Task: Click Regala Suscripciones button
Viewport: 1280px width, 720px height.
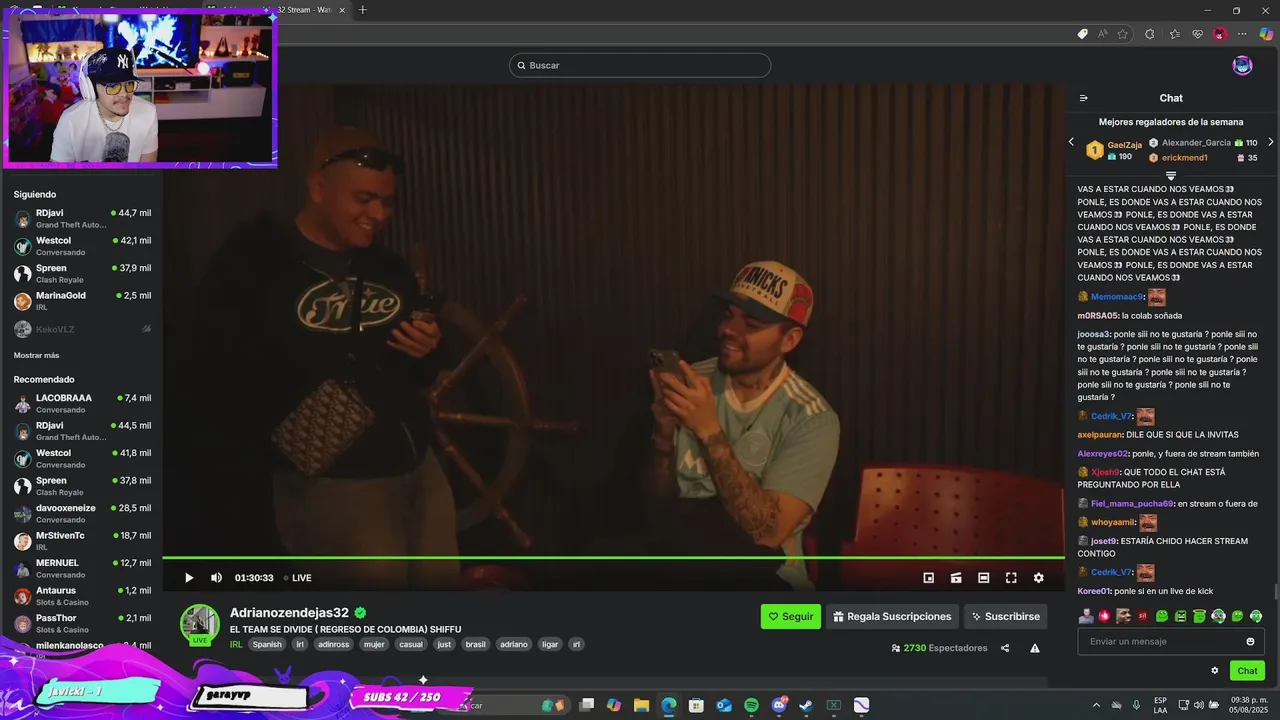Action: [x=892, y=617]
